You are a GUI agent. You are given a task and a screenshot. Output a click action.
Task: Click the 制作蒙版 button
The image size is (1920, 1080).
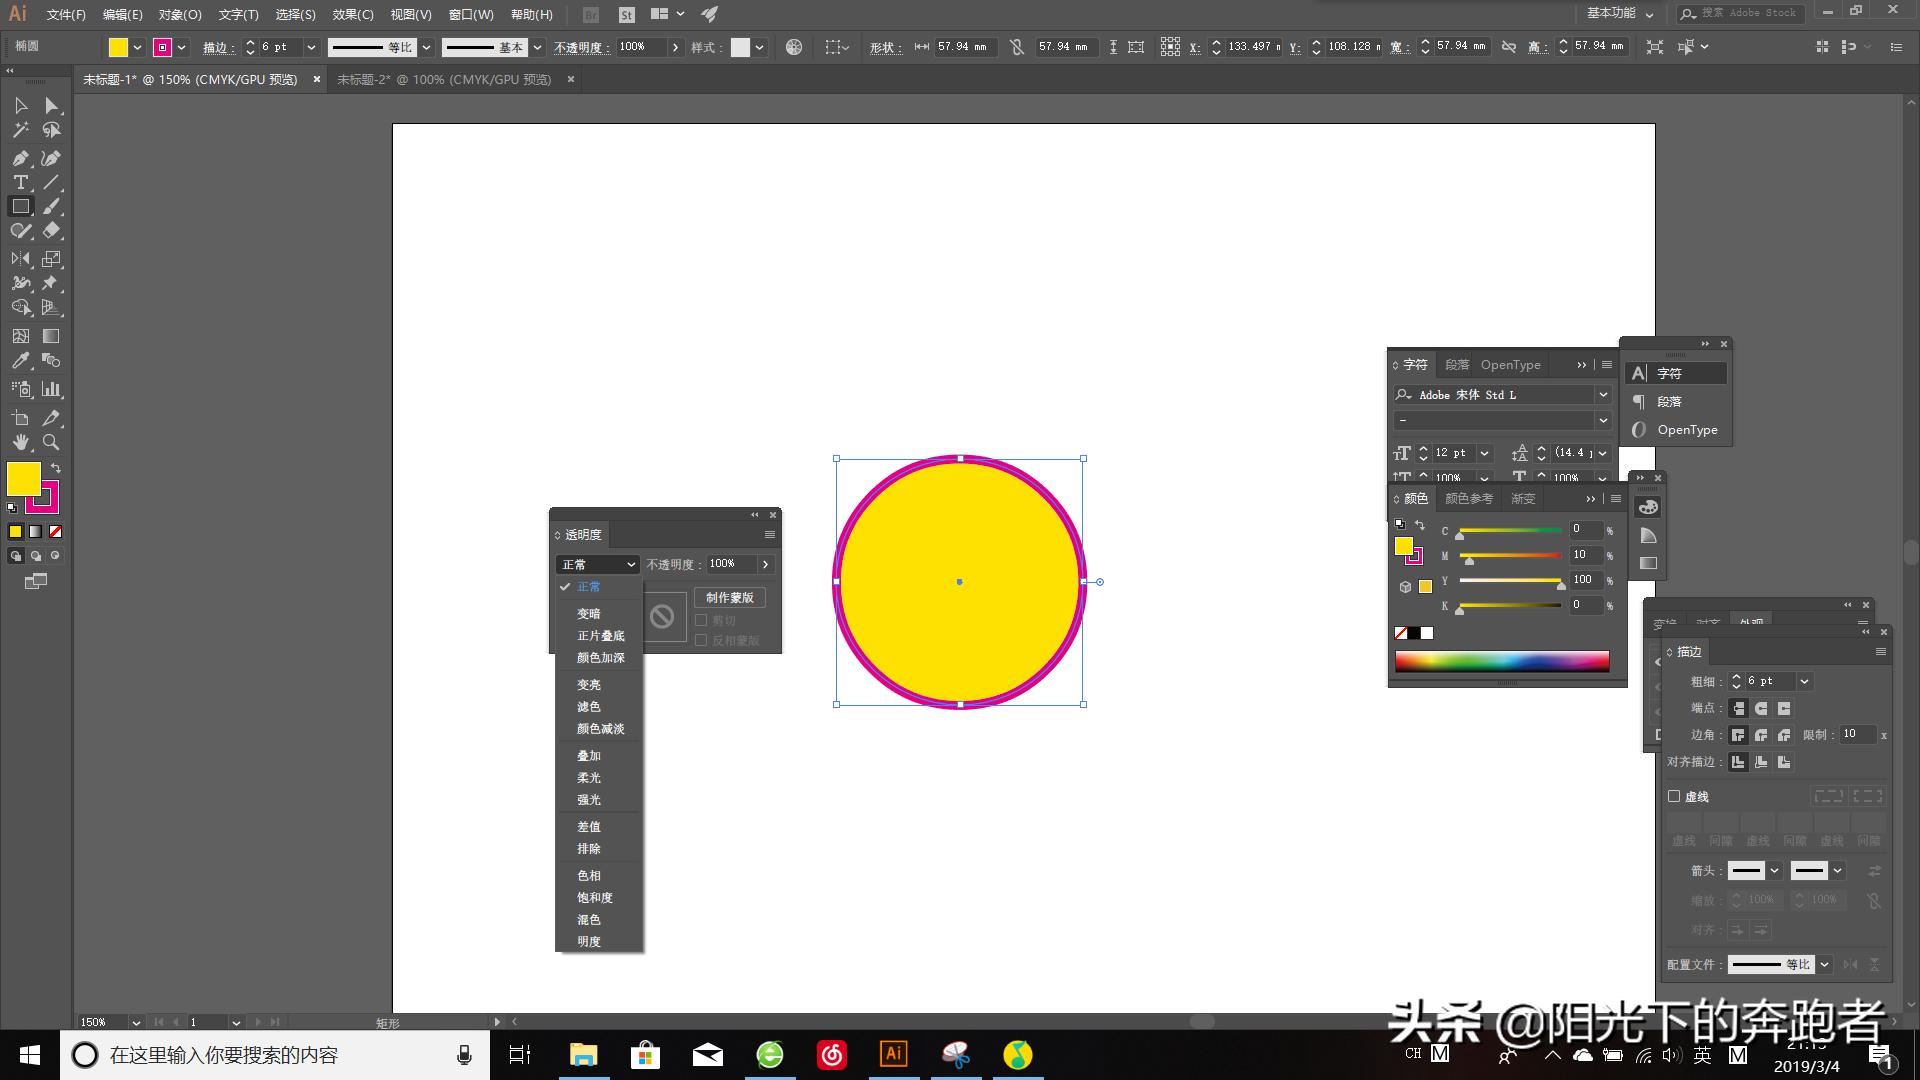(729, 597)
